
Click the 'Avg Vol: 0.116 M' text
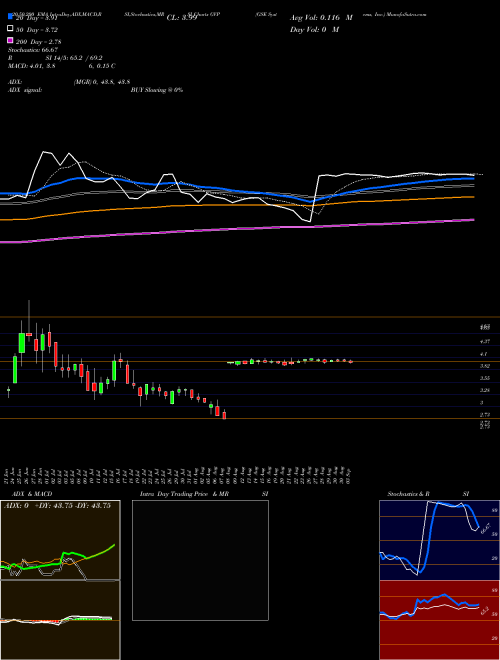[x=321, y=18]
